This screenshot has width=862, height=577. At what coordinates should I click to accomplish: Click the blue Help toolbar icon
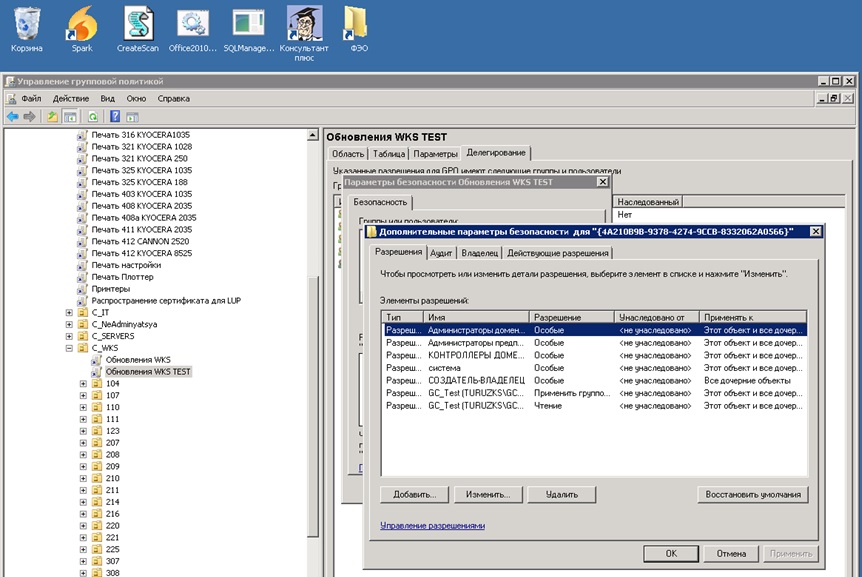(115, 116)
